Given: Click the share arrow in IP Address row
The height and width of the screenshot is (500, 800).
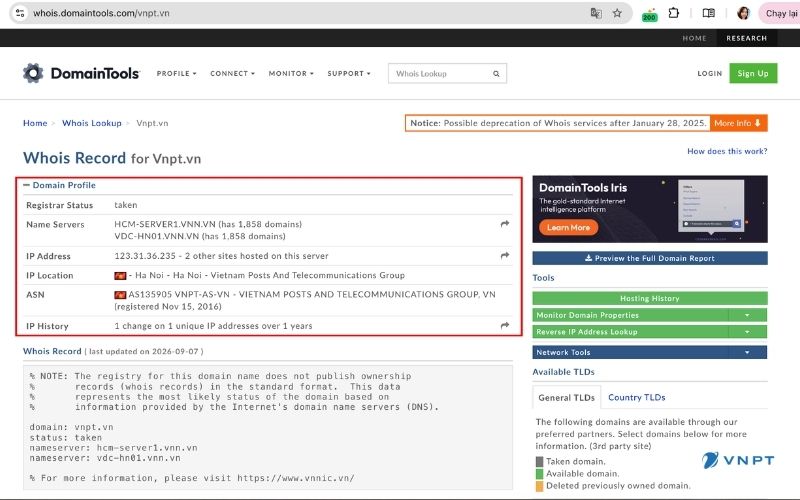Looking at the screenshot, I should (505, 255).
